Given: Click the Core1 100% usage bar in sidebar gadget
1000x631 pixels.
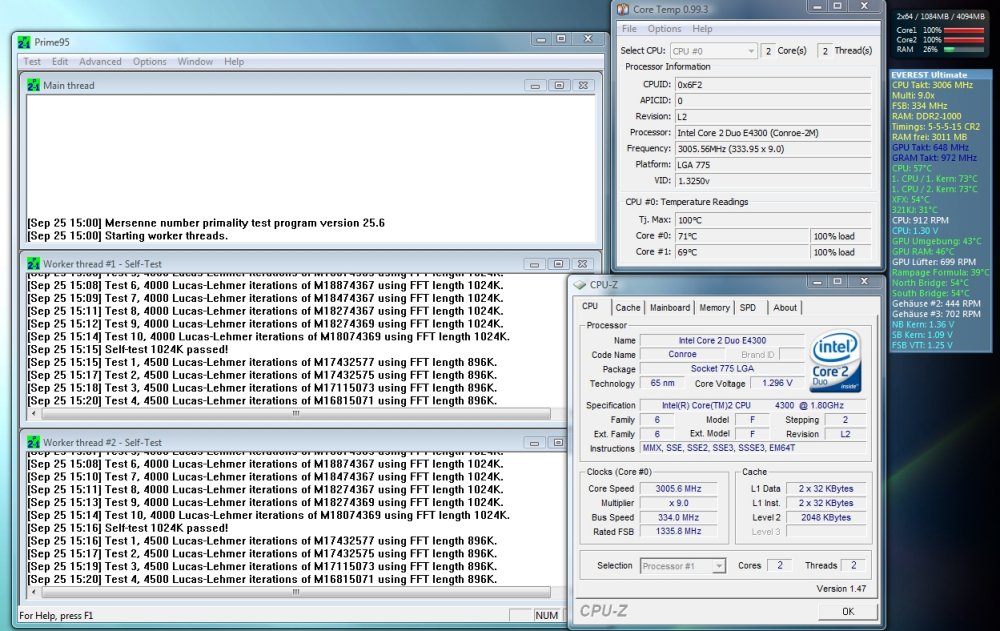Looking at the screenshot, I should [963, 30].
